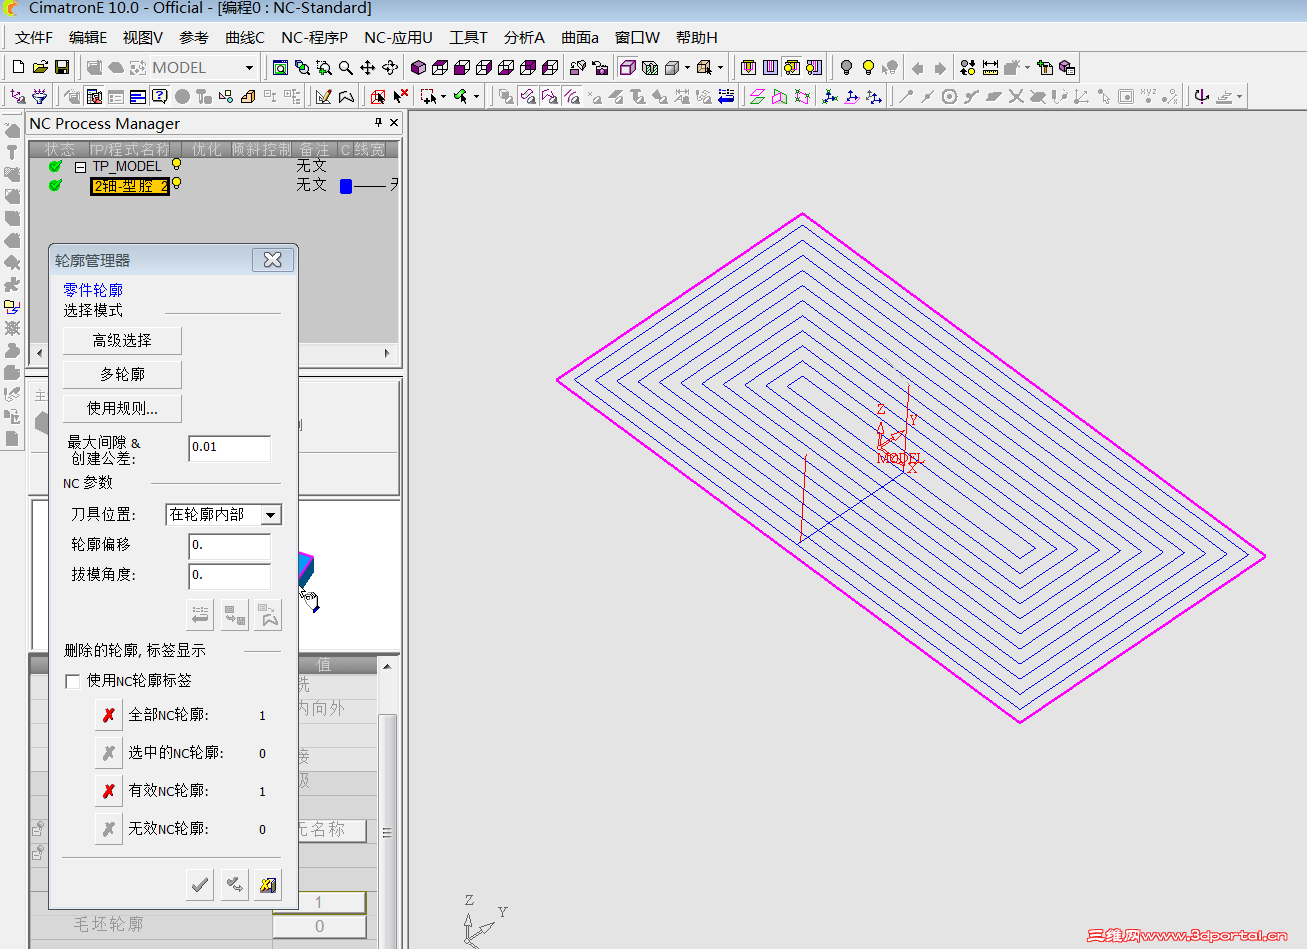The height and width of the screenshot is (949, 1307).
Task: Expand the dropdown arrow next to the grey cube icon
Action: (688, 67)
